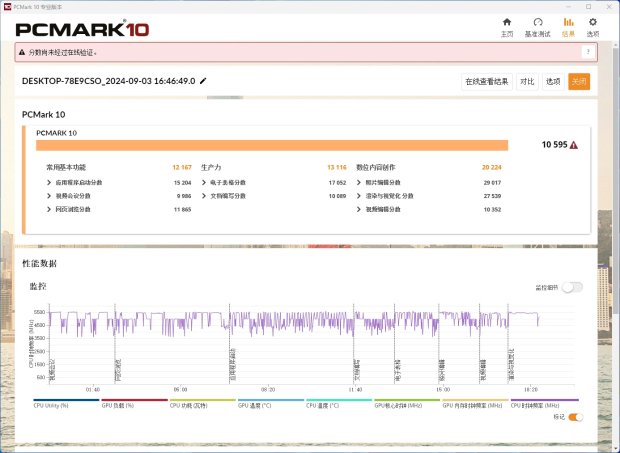Click the 常用基本功能 score 12 167
620x453 pixels.
click(182, 168)
